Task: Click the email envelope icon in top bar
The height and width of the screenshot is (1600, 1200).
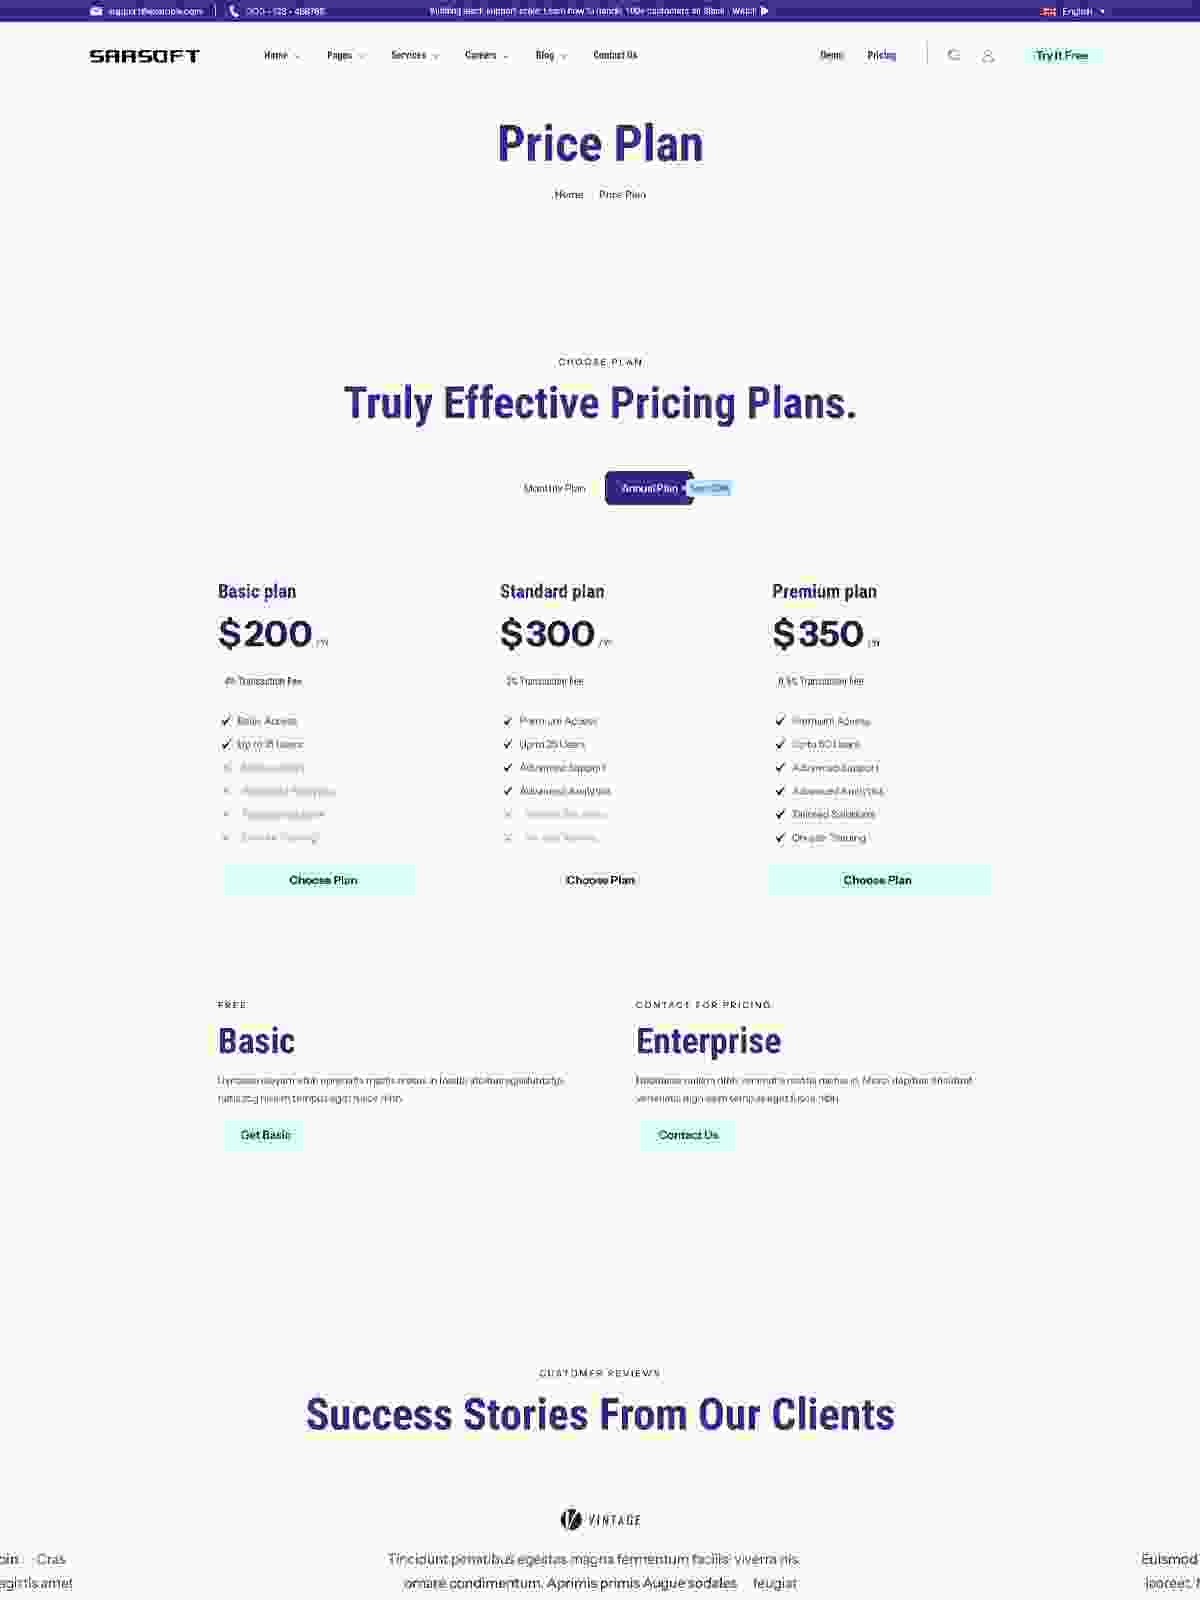Action: coord(96,11)
